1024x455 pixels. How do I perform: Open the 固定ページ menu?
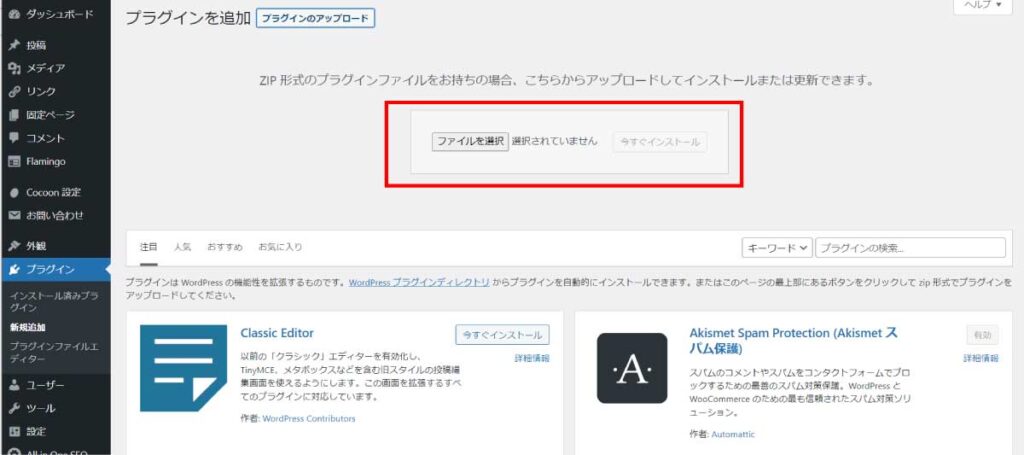50,115
